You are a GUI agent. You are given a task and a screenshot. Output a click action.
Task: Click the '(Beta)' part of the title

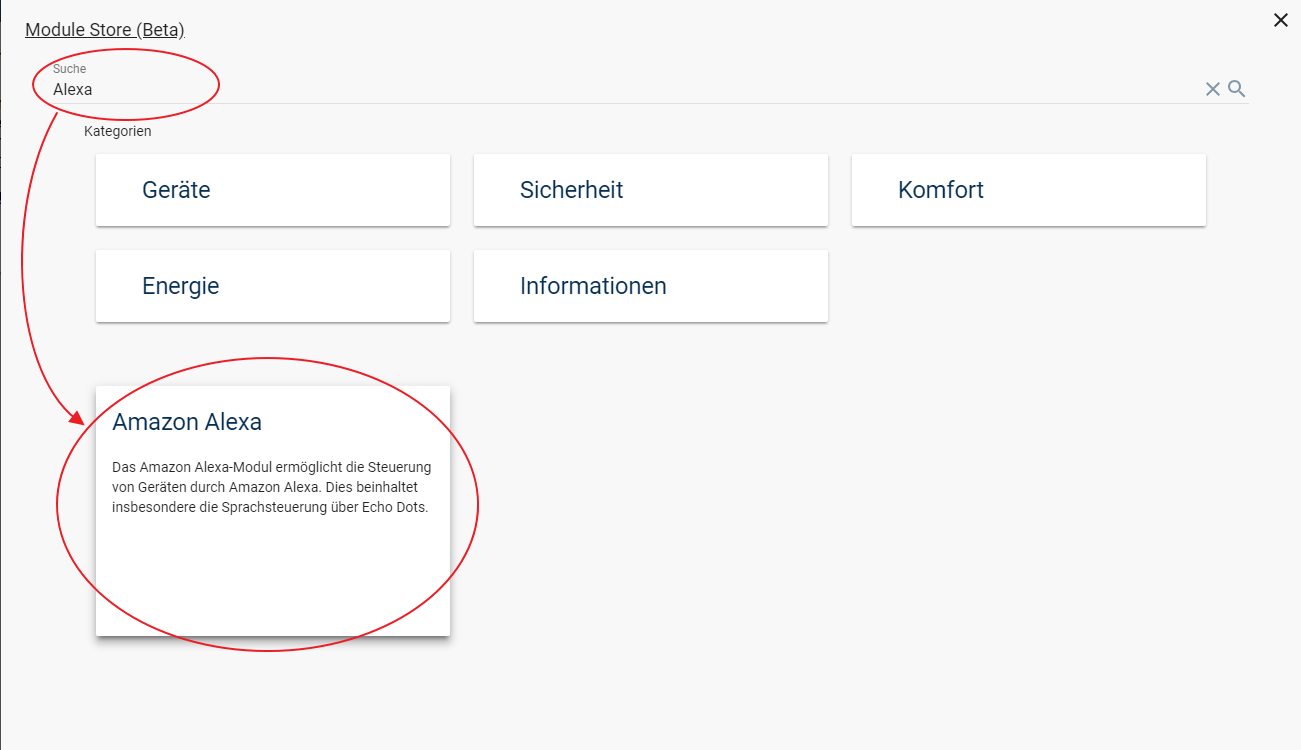click(160, 30)
